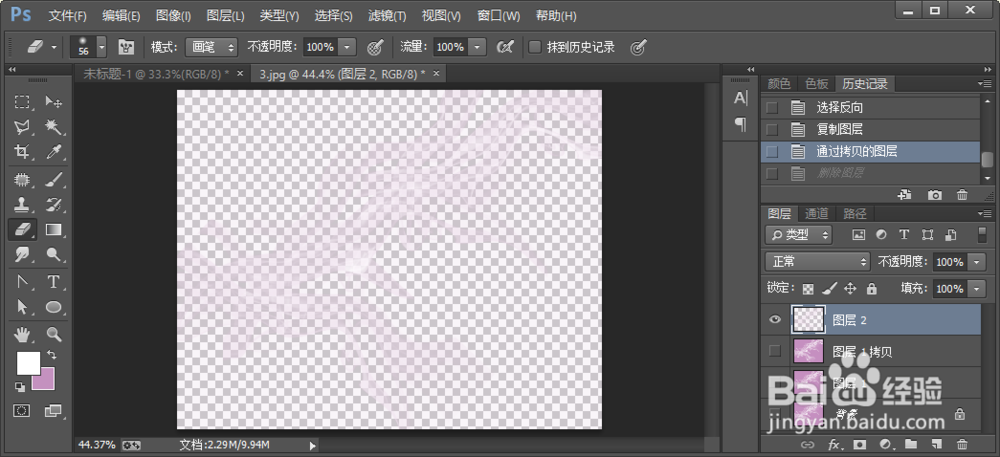The image size is (1000, 457).
Task: Select the Brush tool
Action: (54, 180)
